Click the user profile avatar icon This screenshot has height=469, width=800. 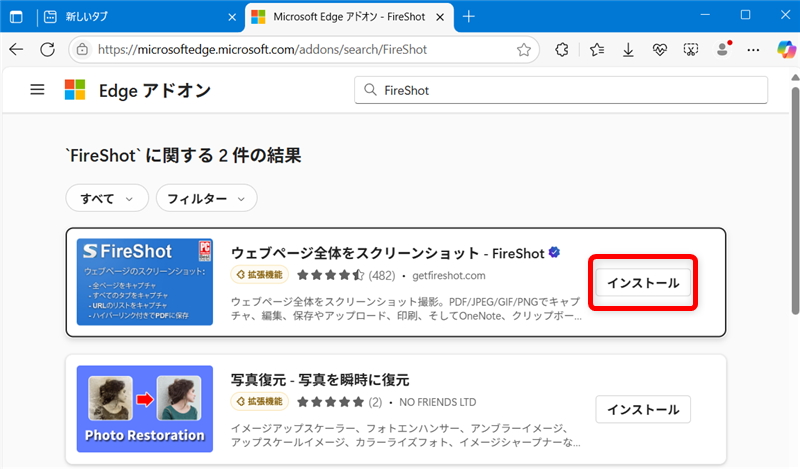pyautogui.click(x=723, y=49)
